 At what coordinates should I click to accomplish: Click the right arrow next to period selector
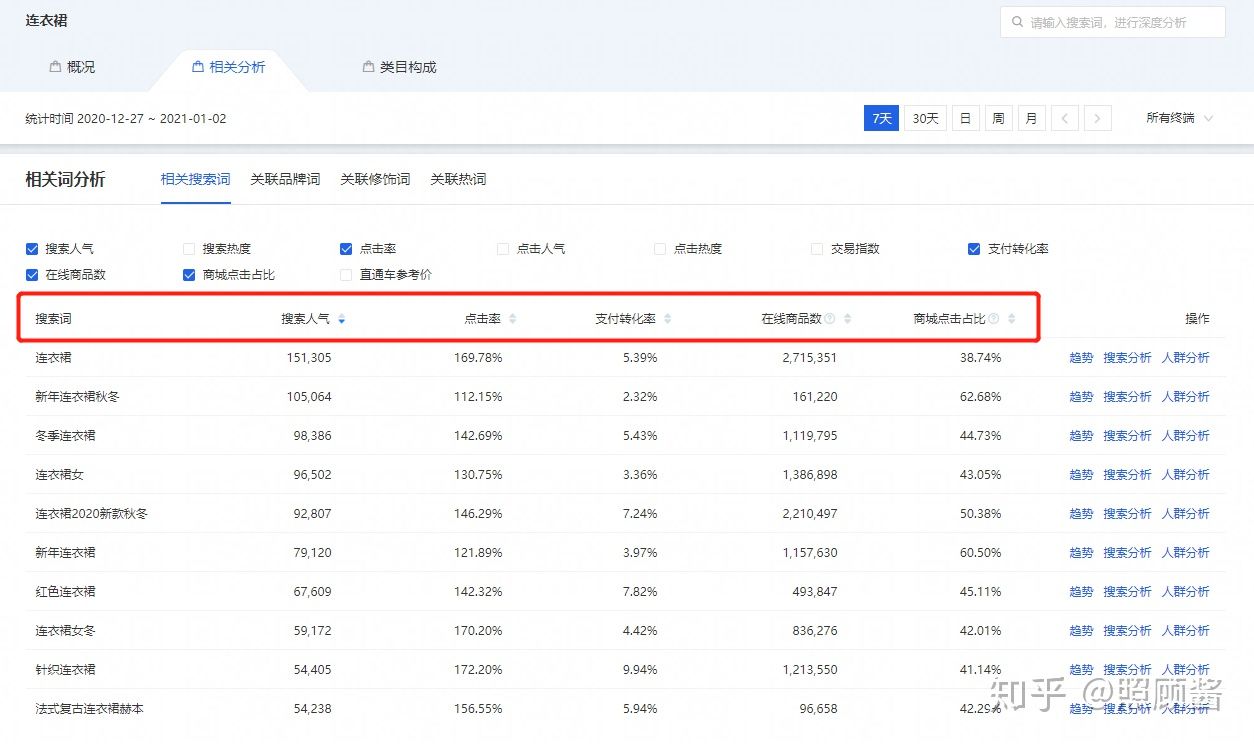click(1097, 117)
